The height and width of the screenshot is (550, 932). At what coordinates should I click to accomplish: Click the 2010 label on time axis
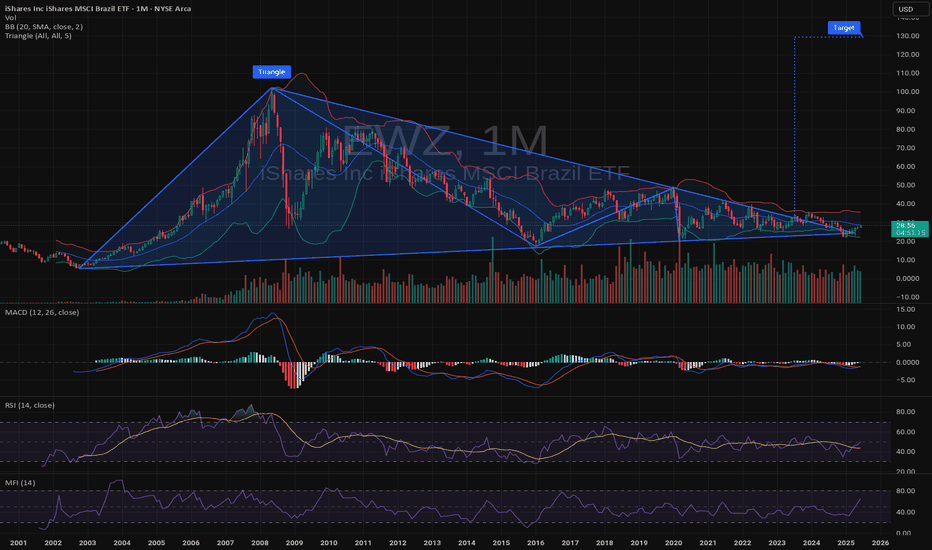coord(329,543)
